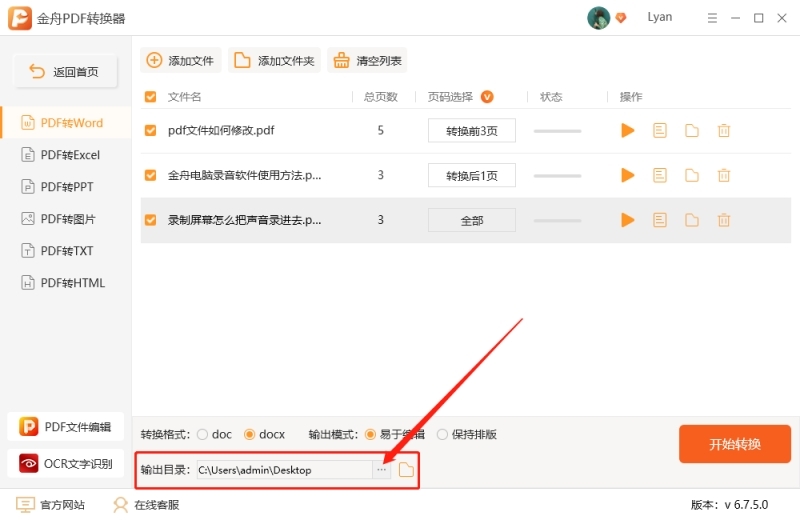Screen dimensions: 800x520
Task: Click 添加文件 to add files
Action: (181, 60)
